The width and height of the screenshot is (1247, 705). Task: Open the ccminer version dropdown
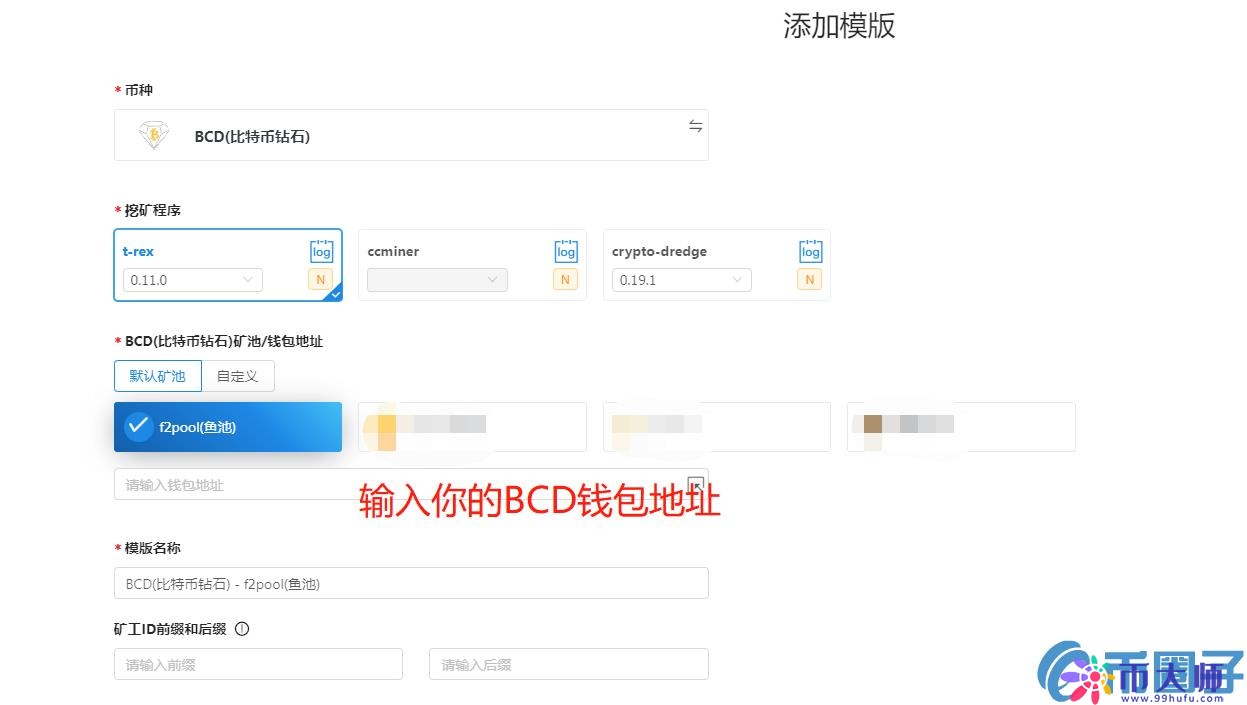(x=437, y=280)
